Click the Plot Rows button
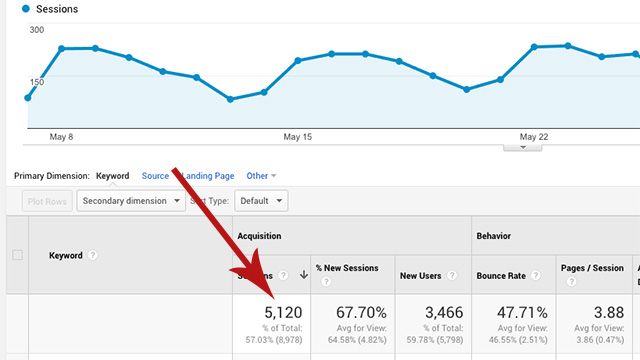The height and width of the screenshot is (360, 640). 47,201
